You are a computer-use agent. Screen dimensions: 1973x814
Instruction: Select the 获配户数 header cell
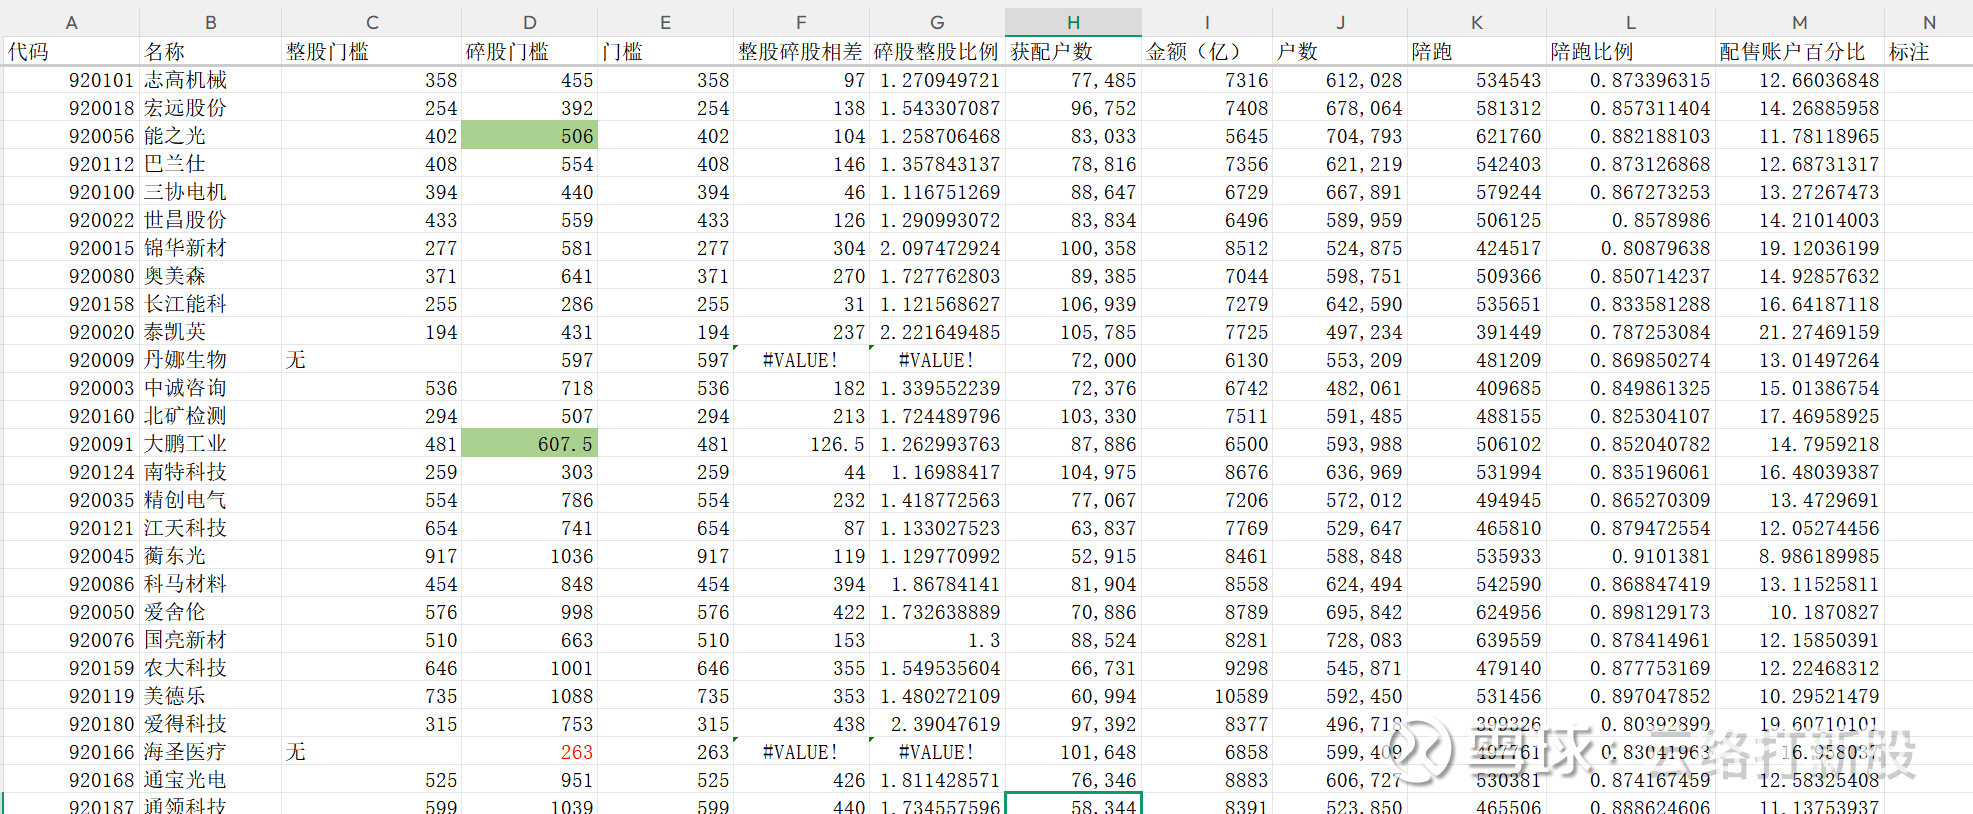[1073, 52]
